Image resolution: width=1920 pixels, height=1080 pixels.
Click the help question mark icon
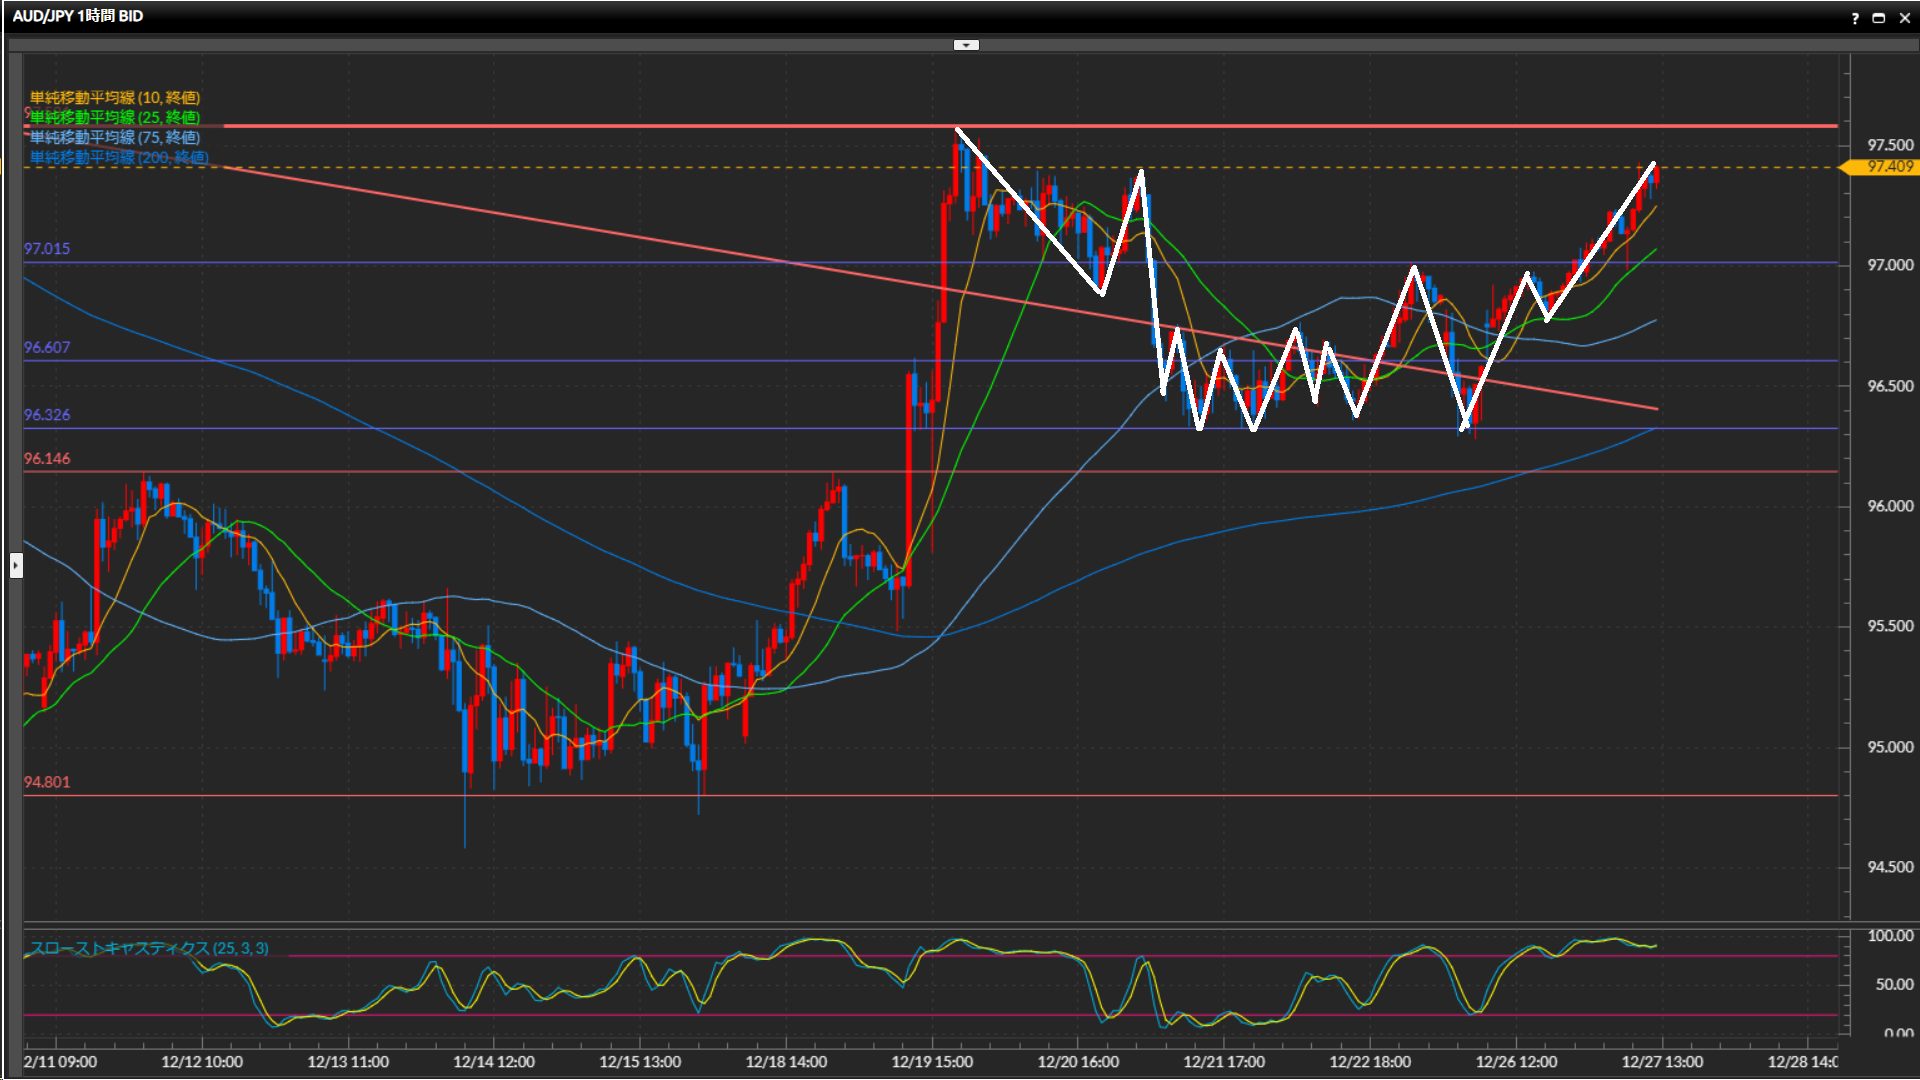(x=1855, y=18)
